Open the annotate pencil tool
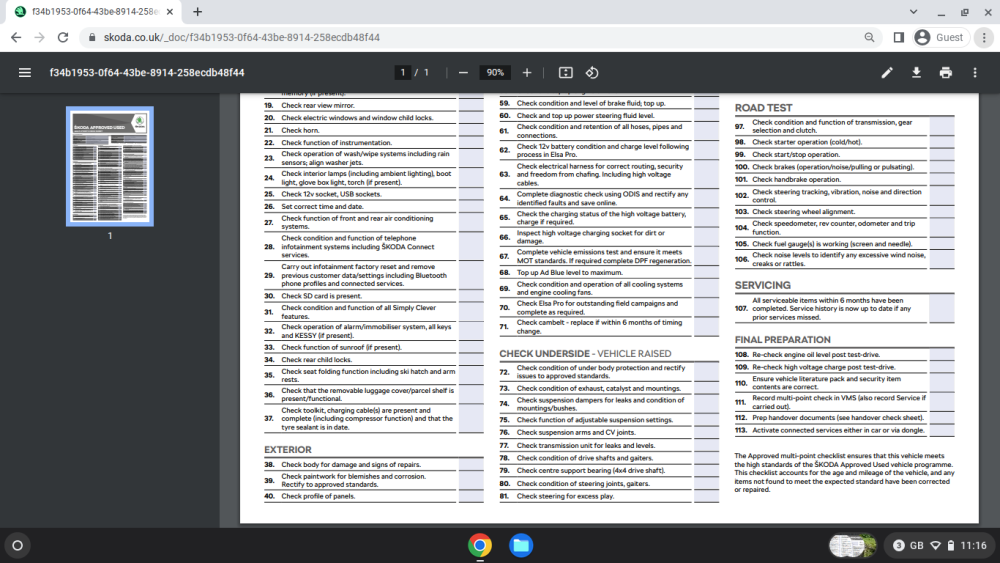The width and height of the screenshot is (1000, 563). 886,73
